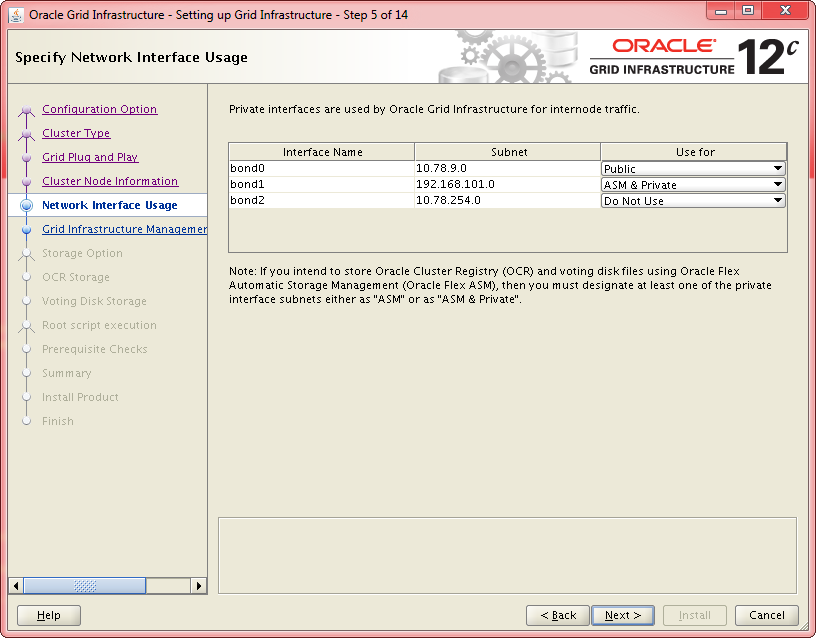Open the Use for dropdown for bond2
Image resolution: width=816 pixels, height=638 pixels.
coord(777,201)
